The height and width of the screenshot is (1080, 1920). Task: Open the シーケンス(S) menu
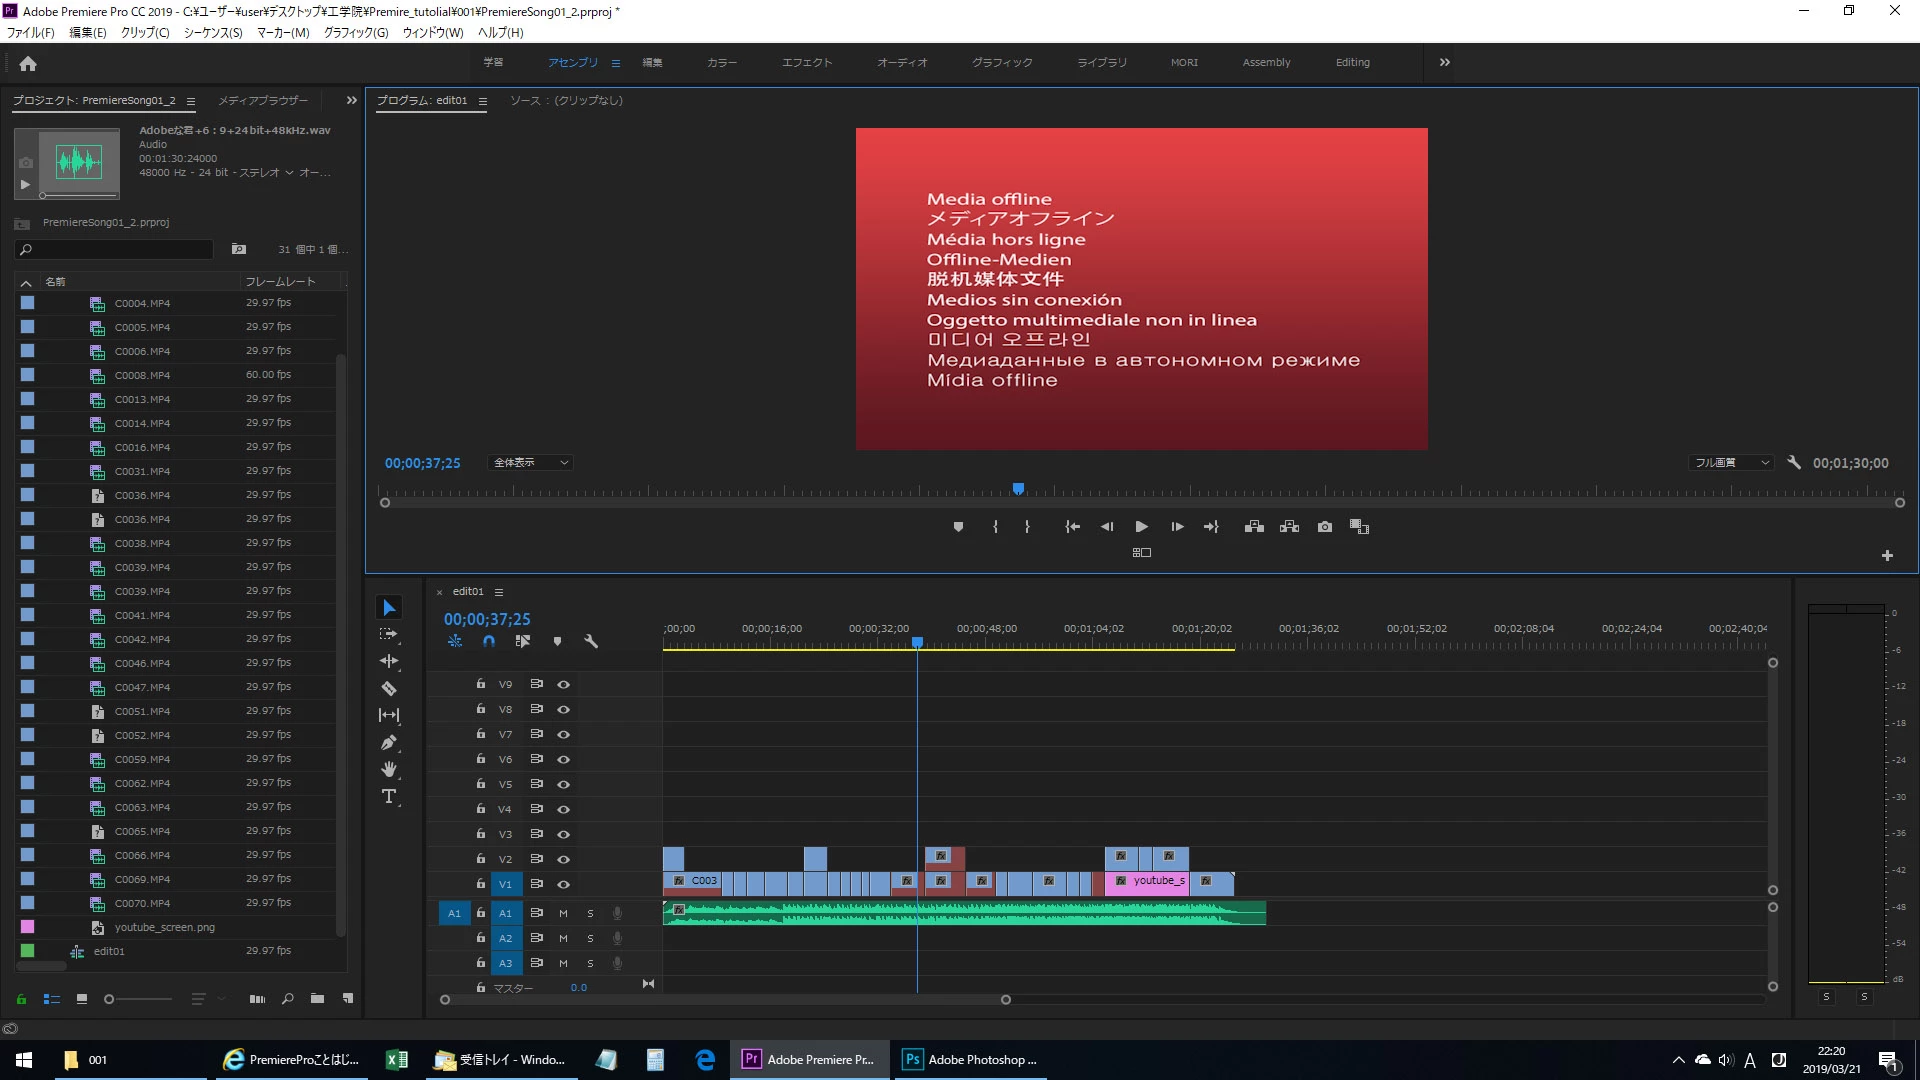point(212,32)
